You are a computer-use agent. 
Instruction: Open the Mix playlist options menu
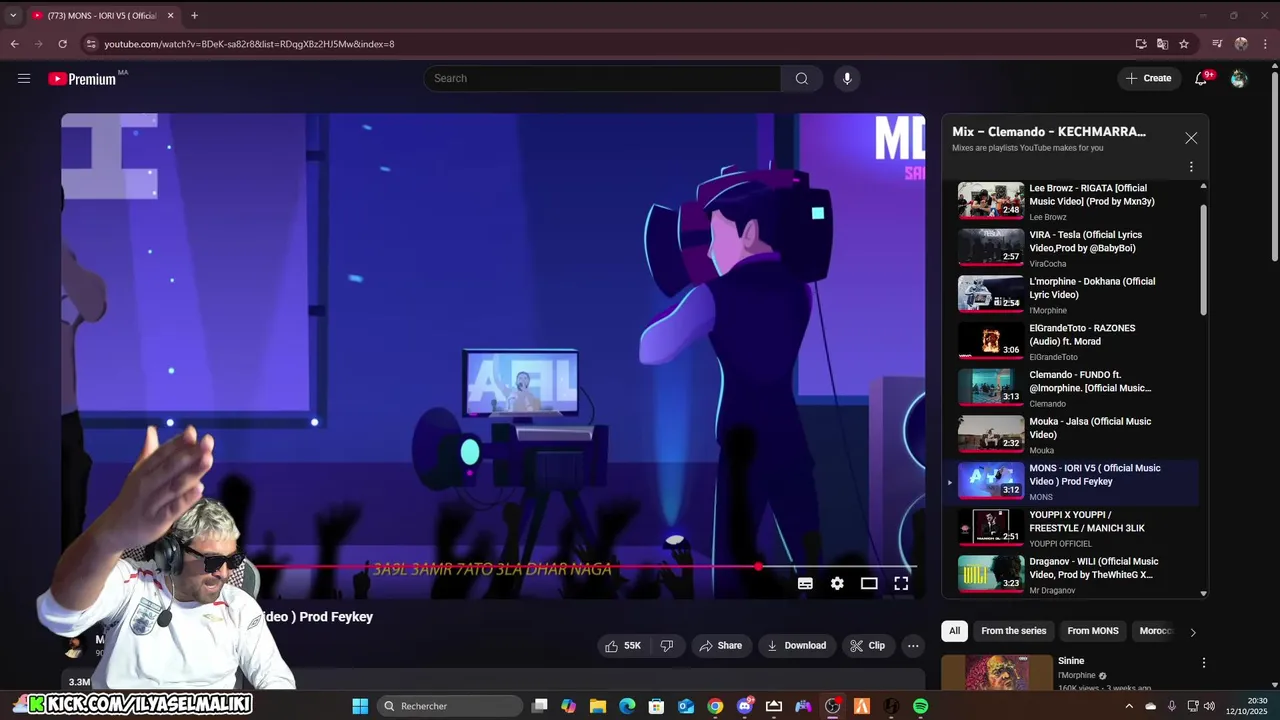[x=1191, y=167]
